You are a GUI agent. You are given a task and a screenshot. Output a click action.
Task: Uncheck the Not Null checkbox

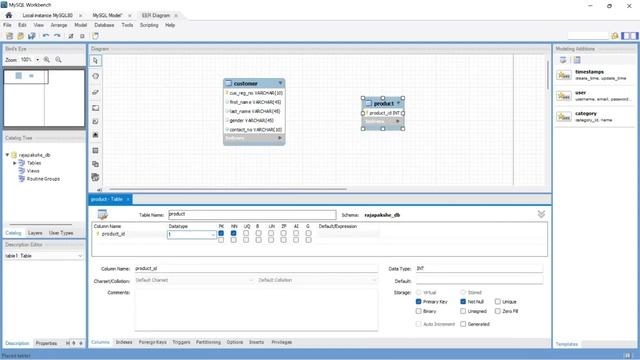[x=463, y=302]
